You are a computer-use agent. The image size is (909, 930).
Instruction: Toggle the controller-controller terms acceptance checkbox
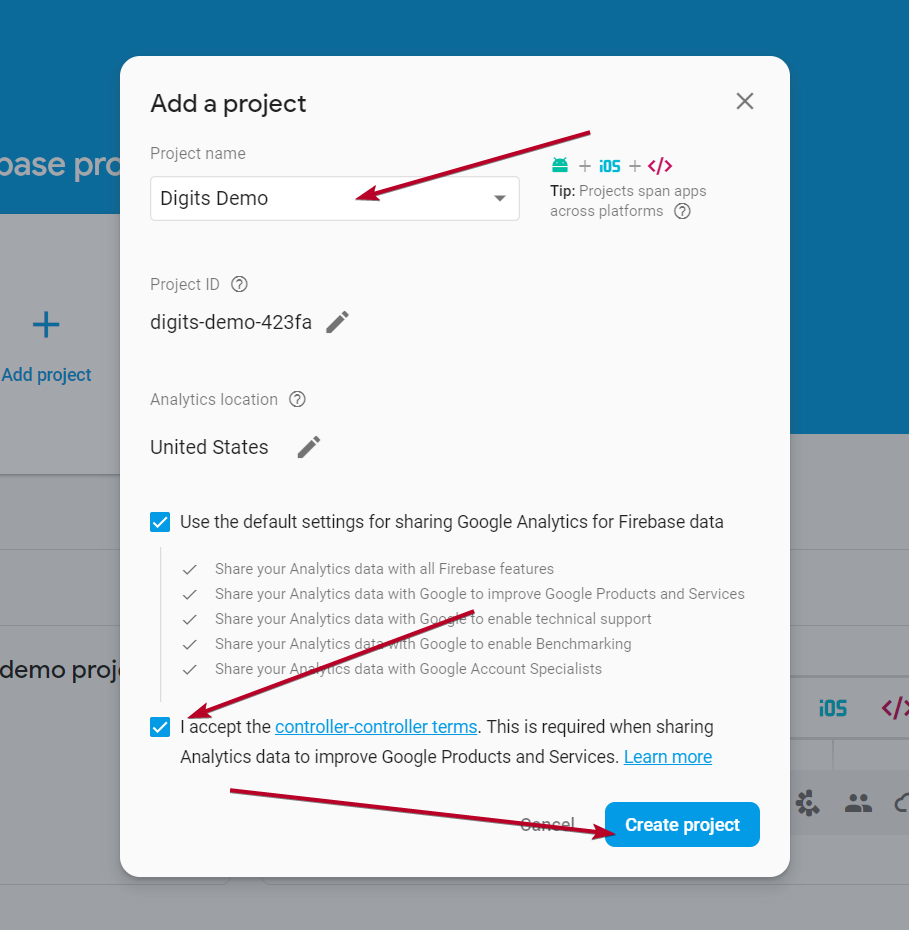tap(160, 727)
